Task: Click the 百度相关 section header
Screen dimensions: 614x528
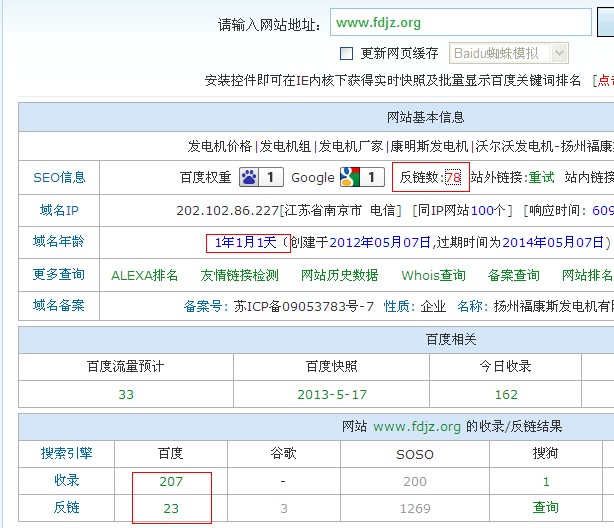Action: (451, 340)
